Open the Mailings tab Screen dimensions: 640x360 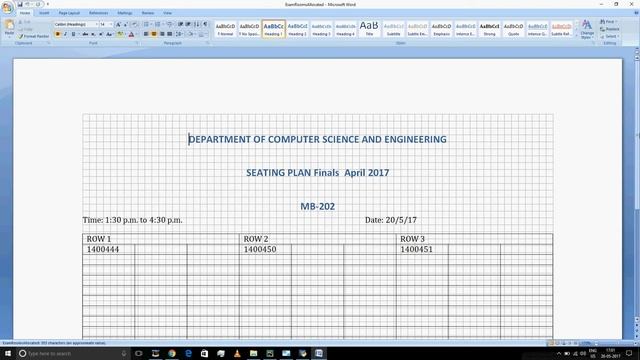(x=125, y=13)
